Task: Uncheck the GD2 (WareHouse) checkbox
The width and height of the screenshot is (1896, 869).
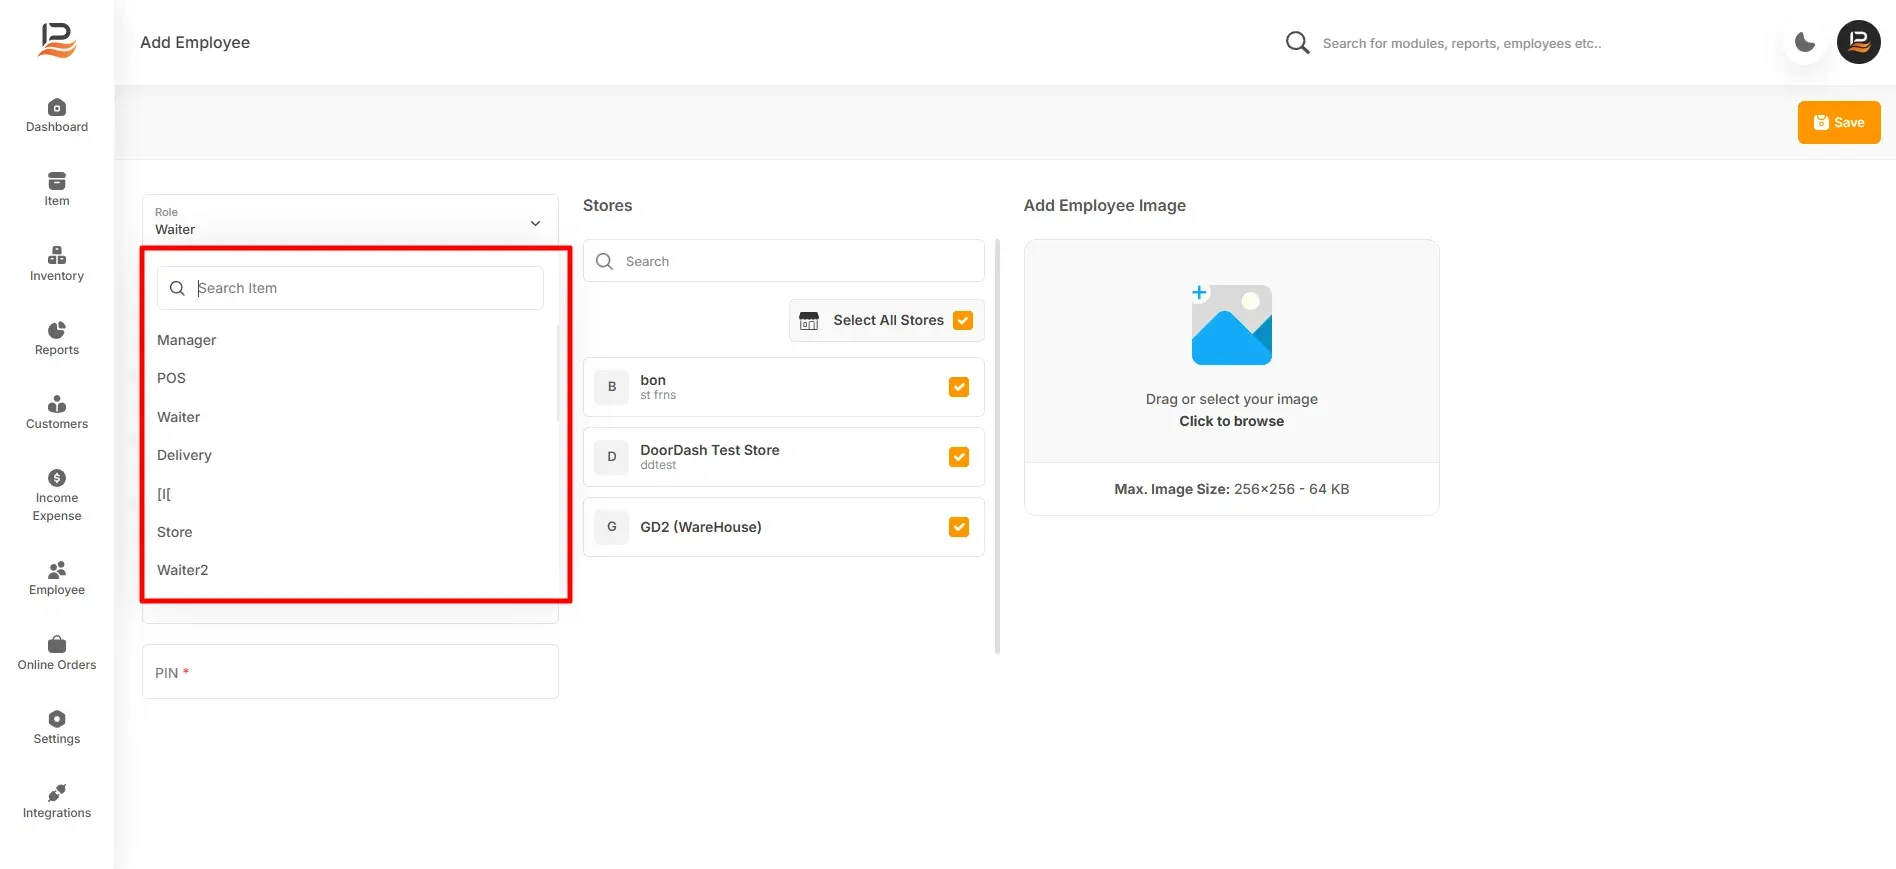Action: [959, 527]
